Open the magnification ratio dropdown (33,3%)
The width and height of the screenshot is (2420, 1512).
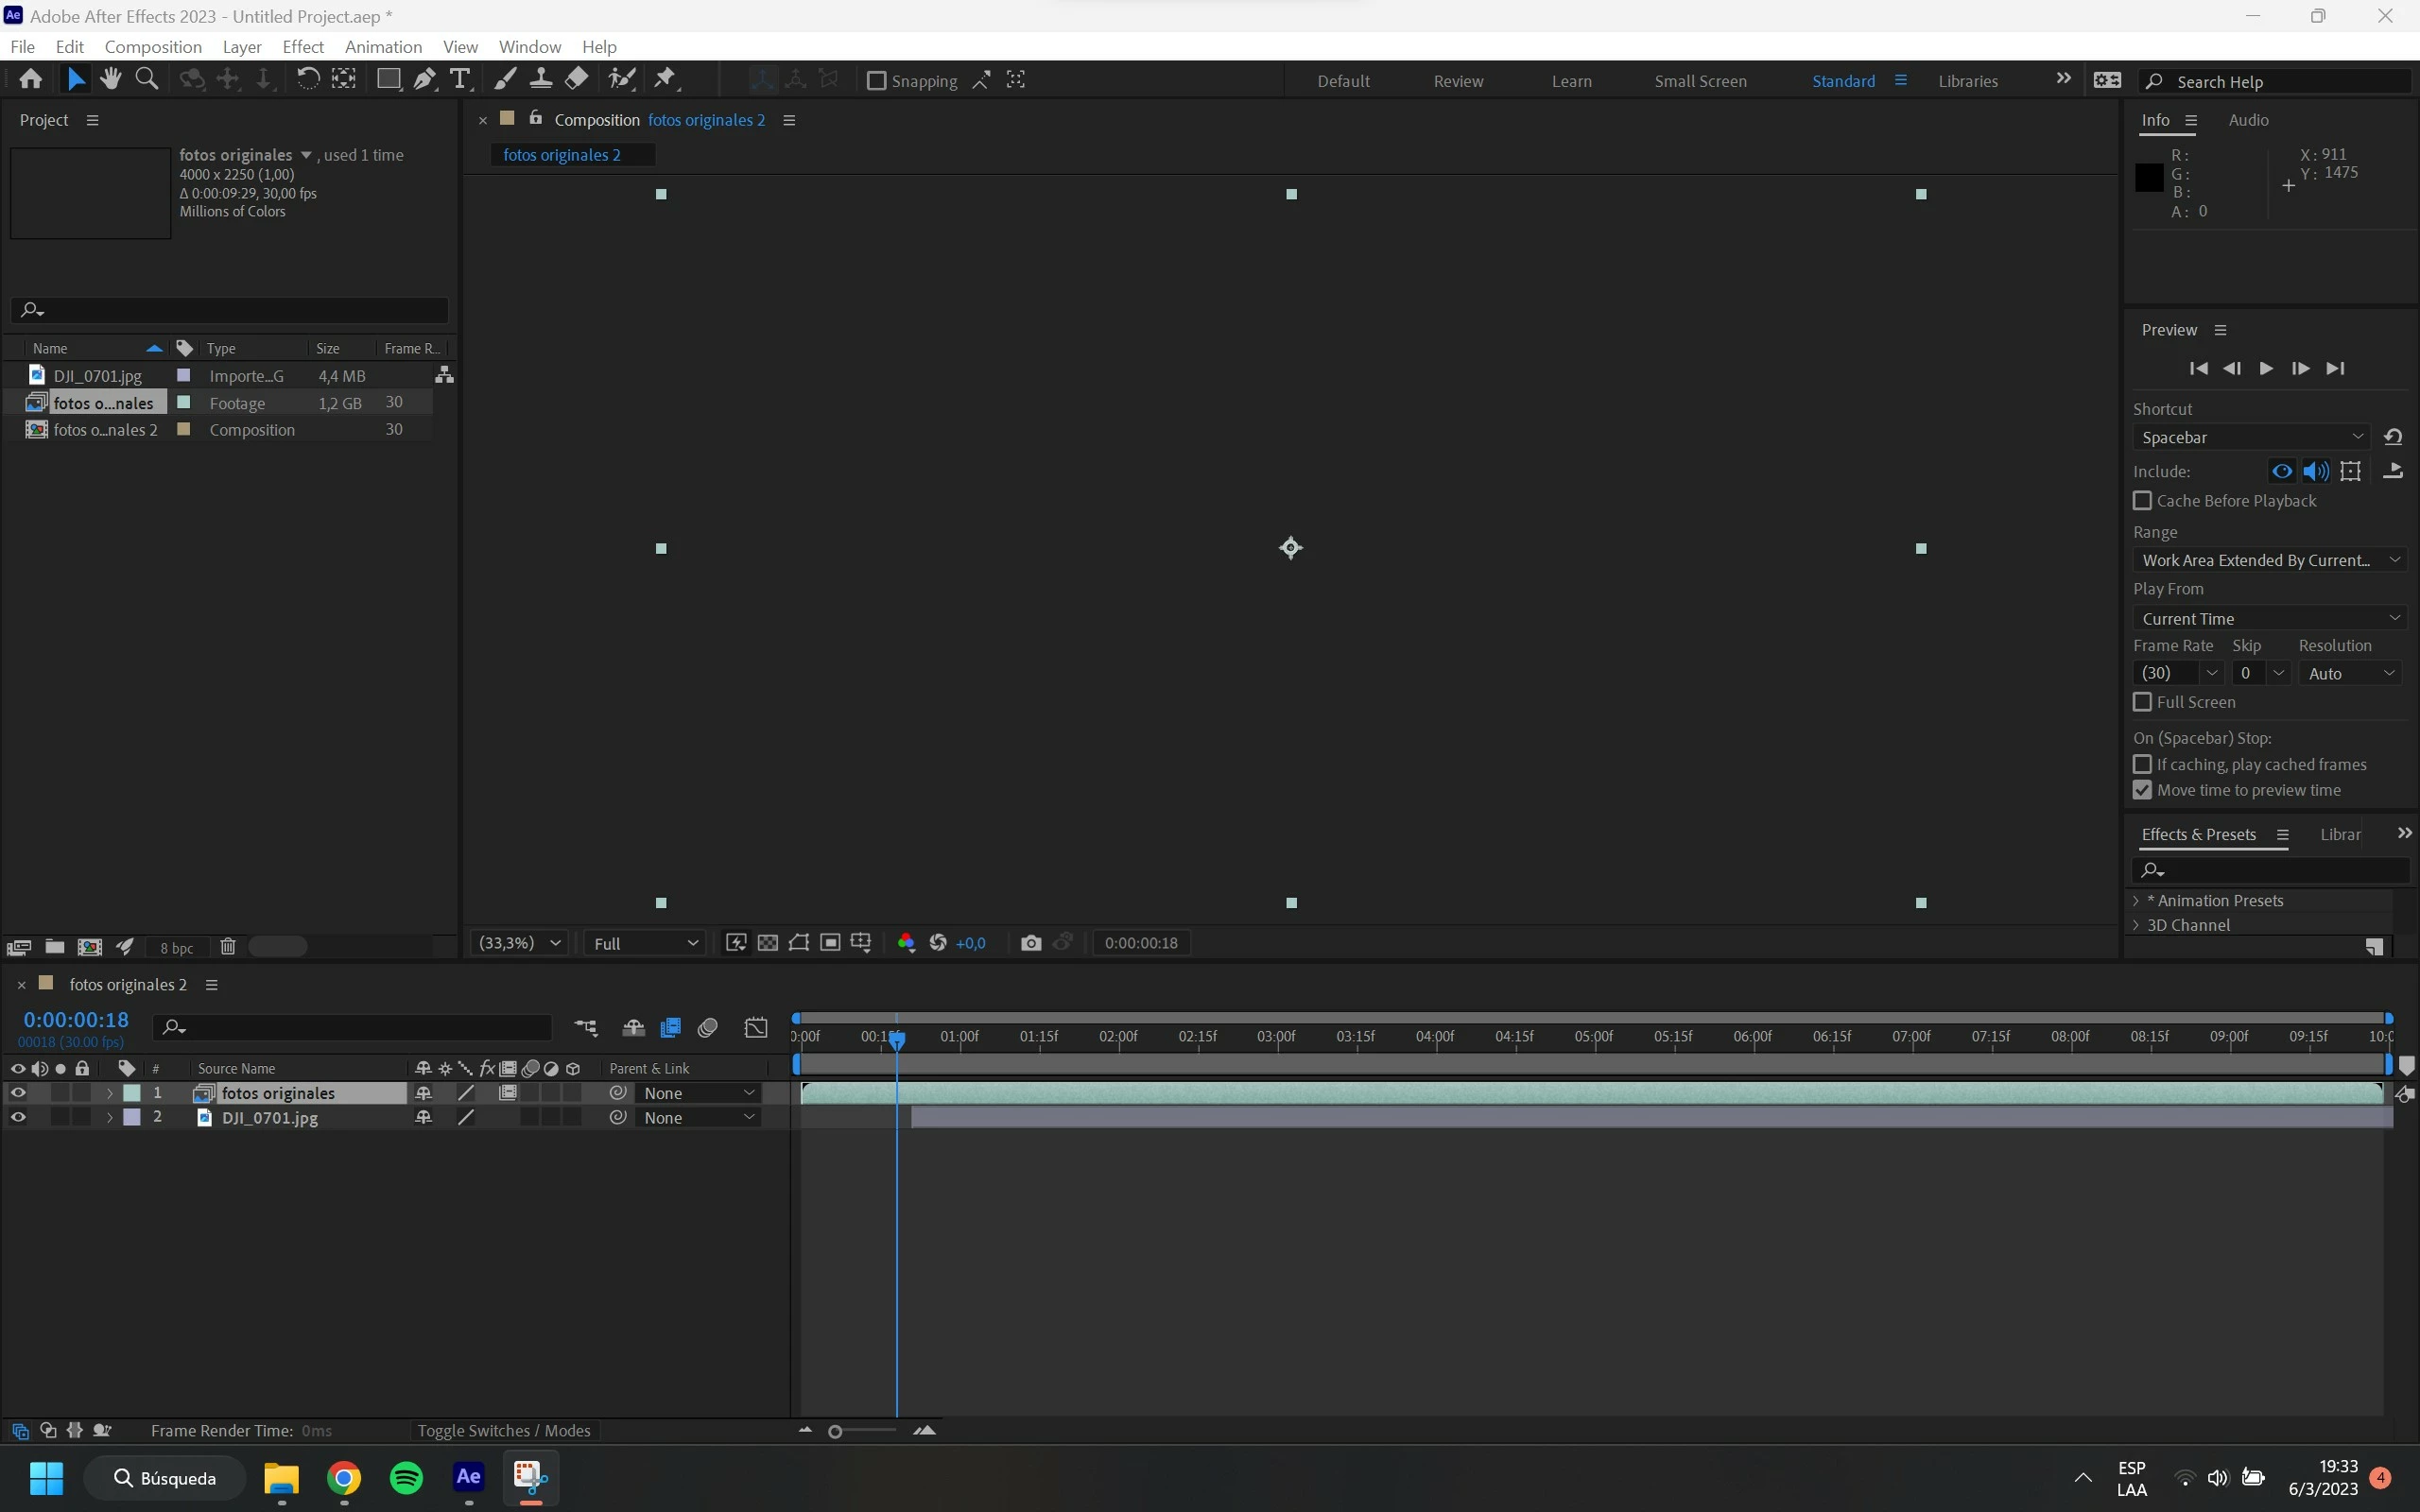(x=519, y=943)
